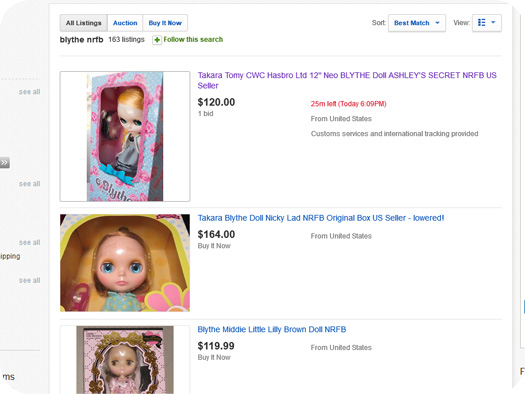Click the green plus follow search icon
525x394 pixels.
(x=157, y=40)
